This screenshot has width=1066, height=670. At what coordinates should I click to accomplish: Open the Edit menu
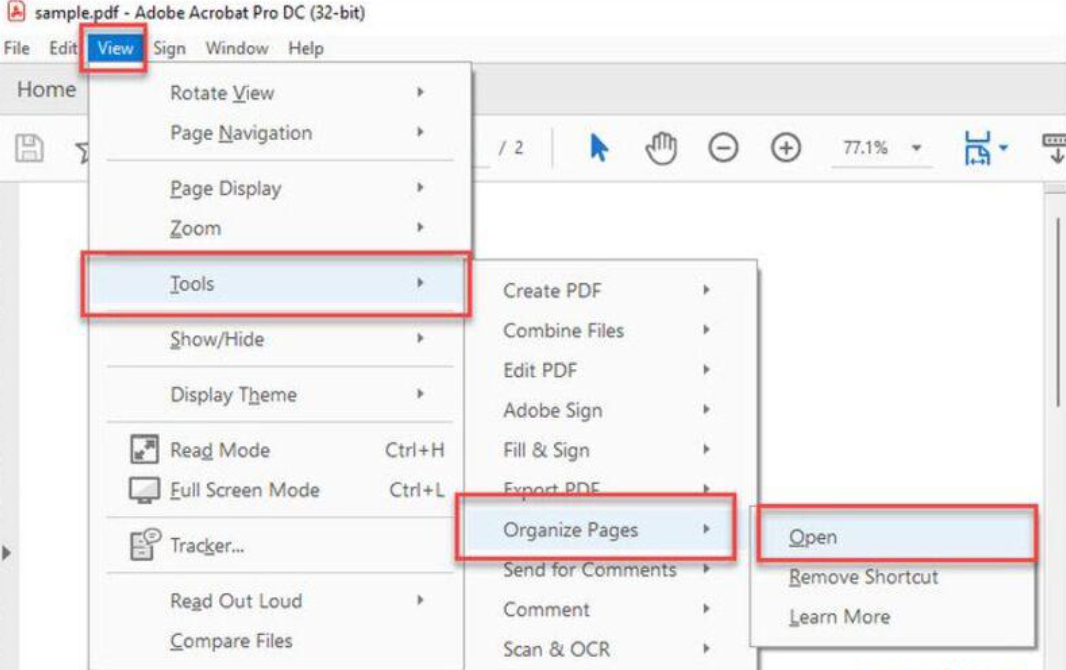click(63, 48)
